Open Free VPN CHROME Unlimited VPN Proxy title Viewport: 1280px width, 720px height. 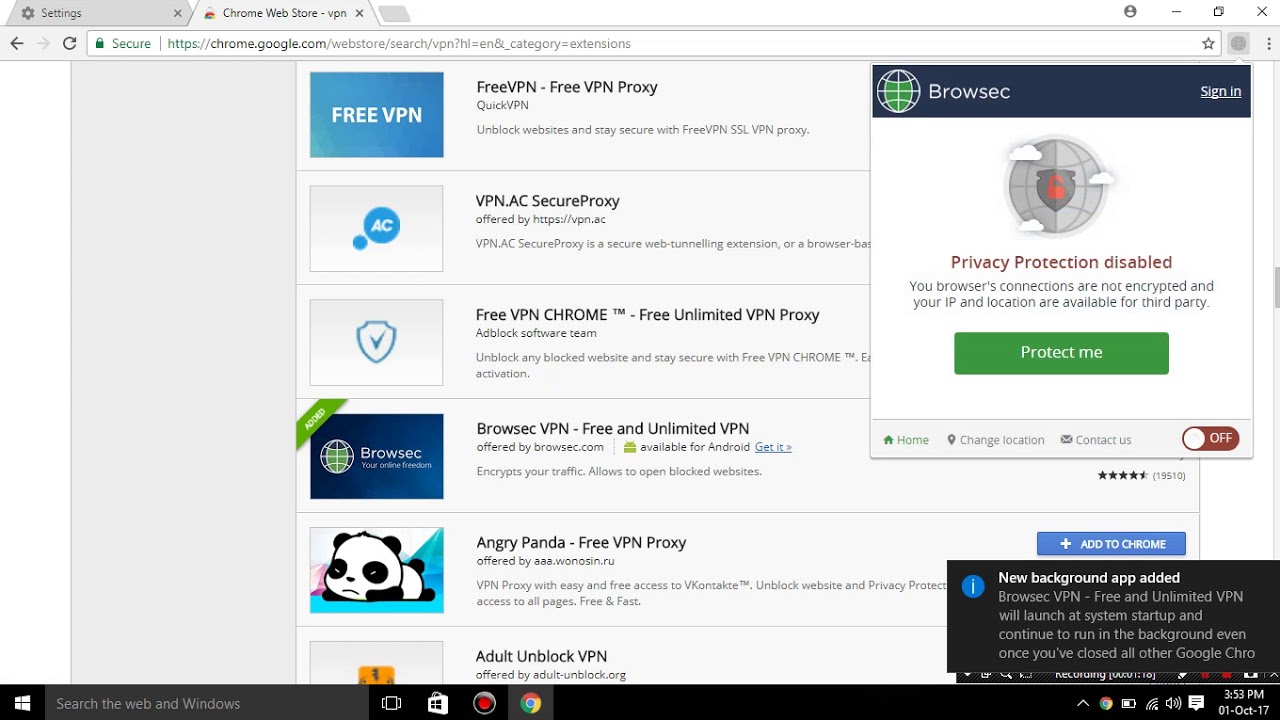648,315
